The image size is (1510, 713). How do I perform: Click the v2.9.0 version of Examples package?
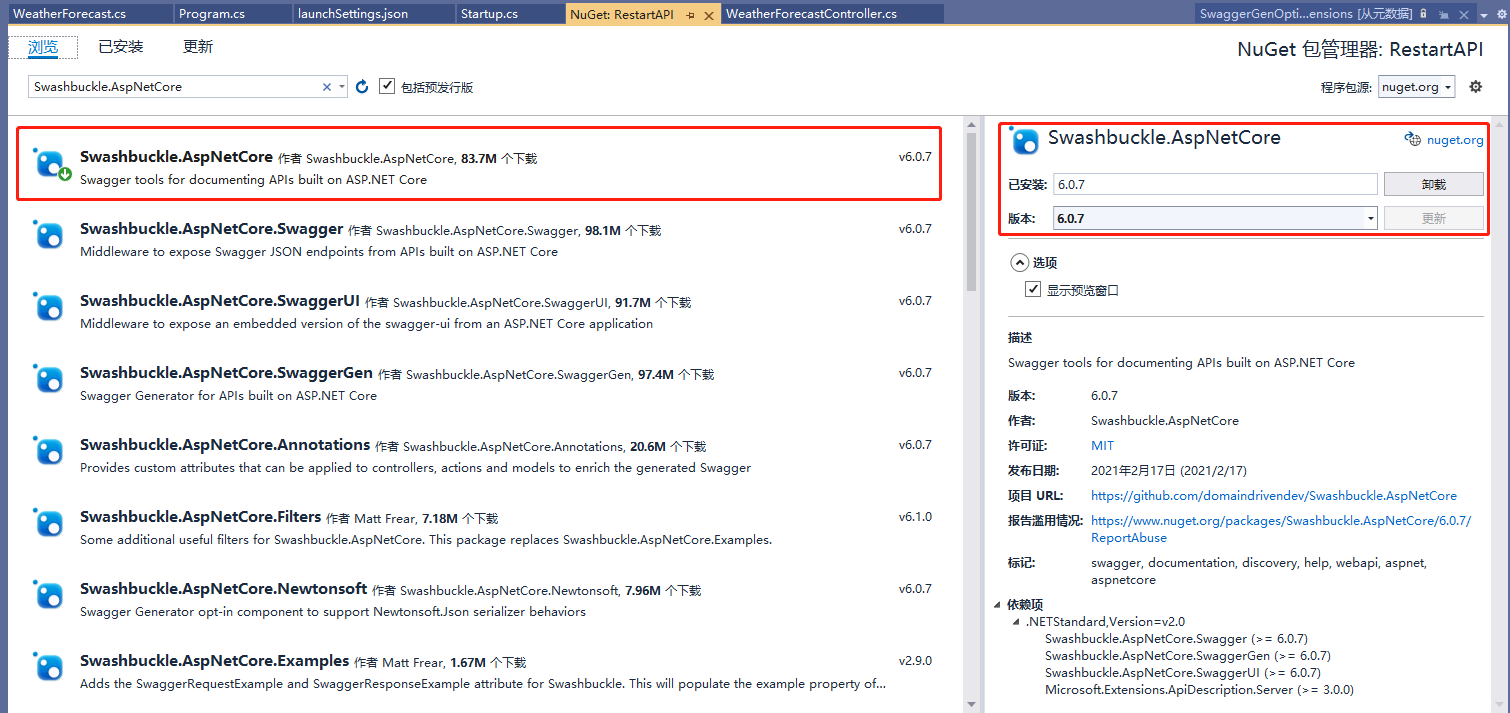[915, 661]
